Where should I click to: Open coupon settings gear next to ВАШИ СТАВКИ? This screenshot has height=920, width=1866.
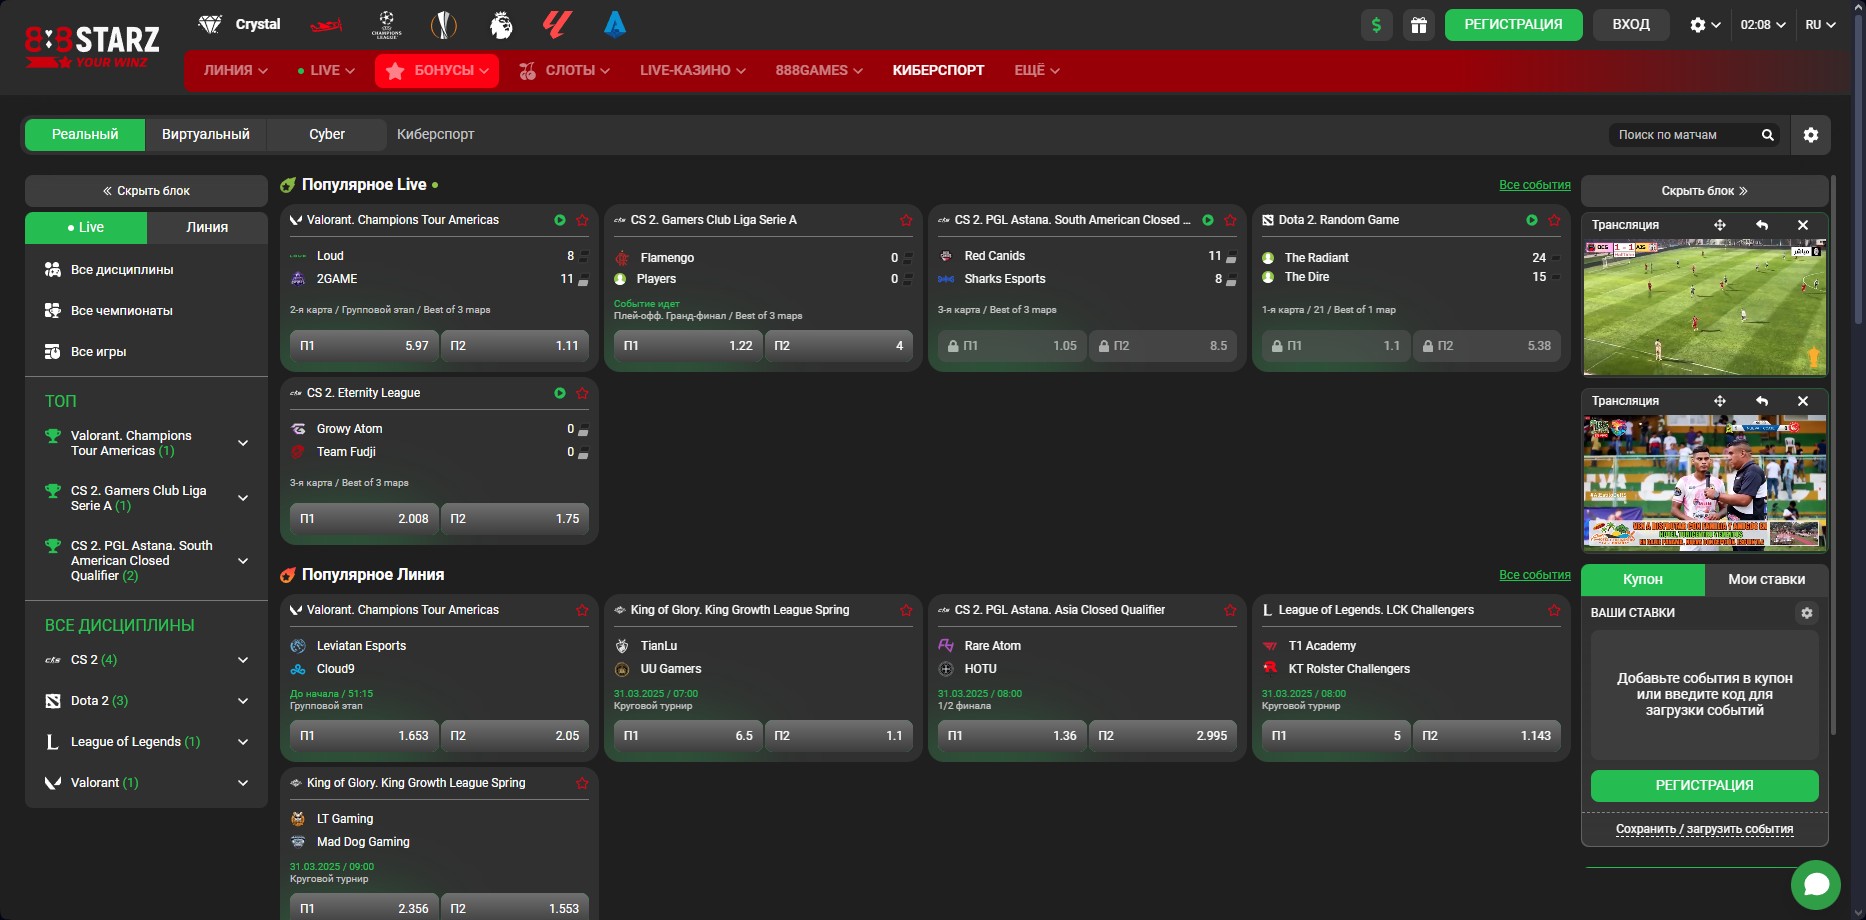tap(1807, 613)
